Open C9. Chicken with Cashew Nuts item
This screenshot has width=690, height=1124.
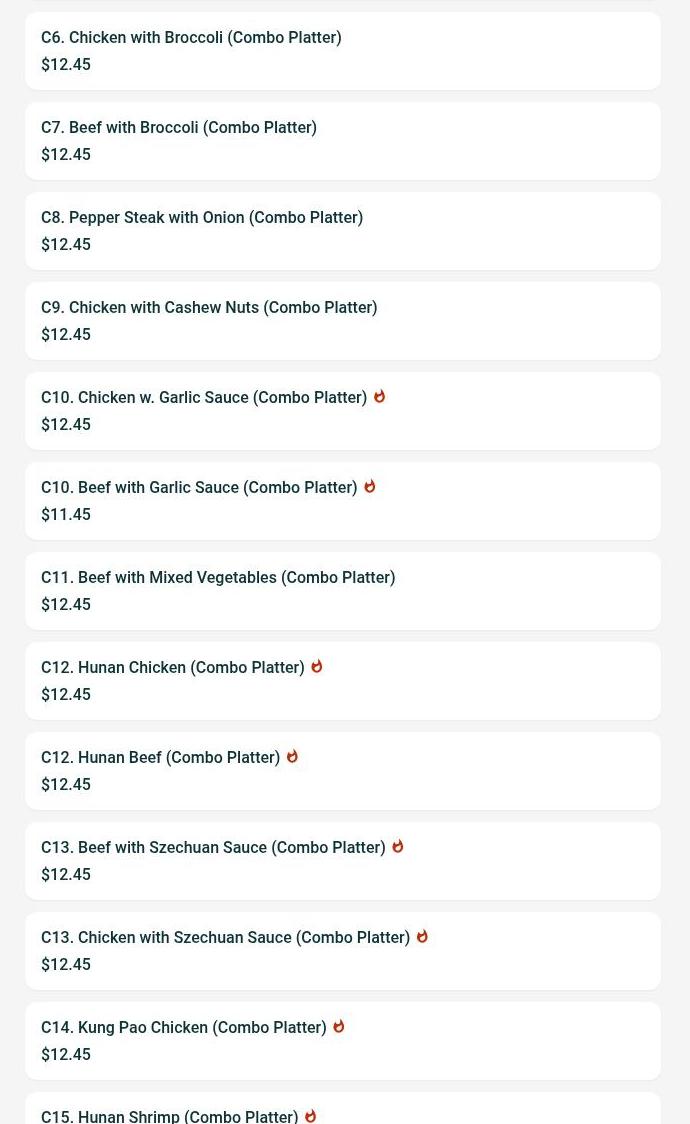pos(209,308)
